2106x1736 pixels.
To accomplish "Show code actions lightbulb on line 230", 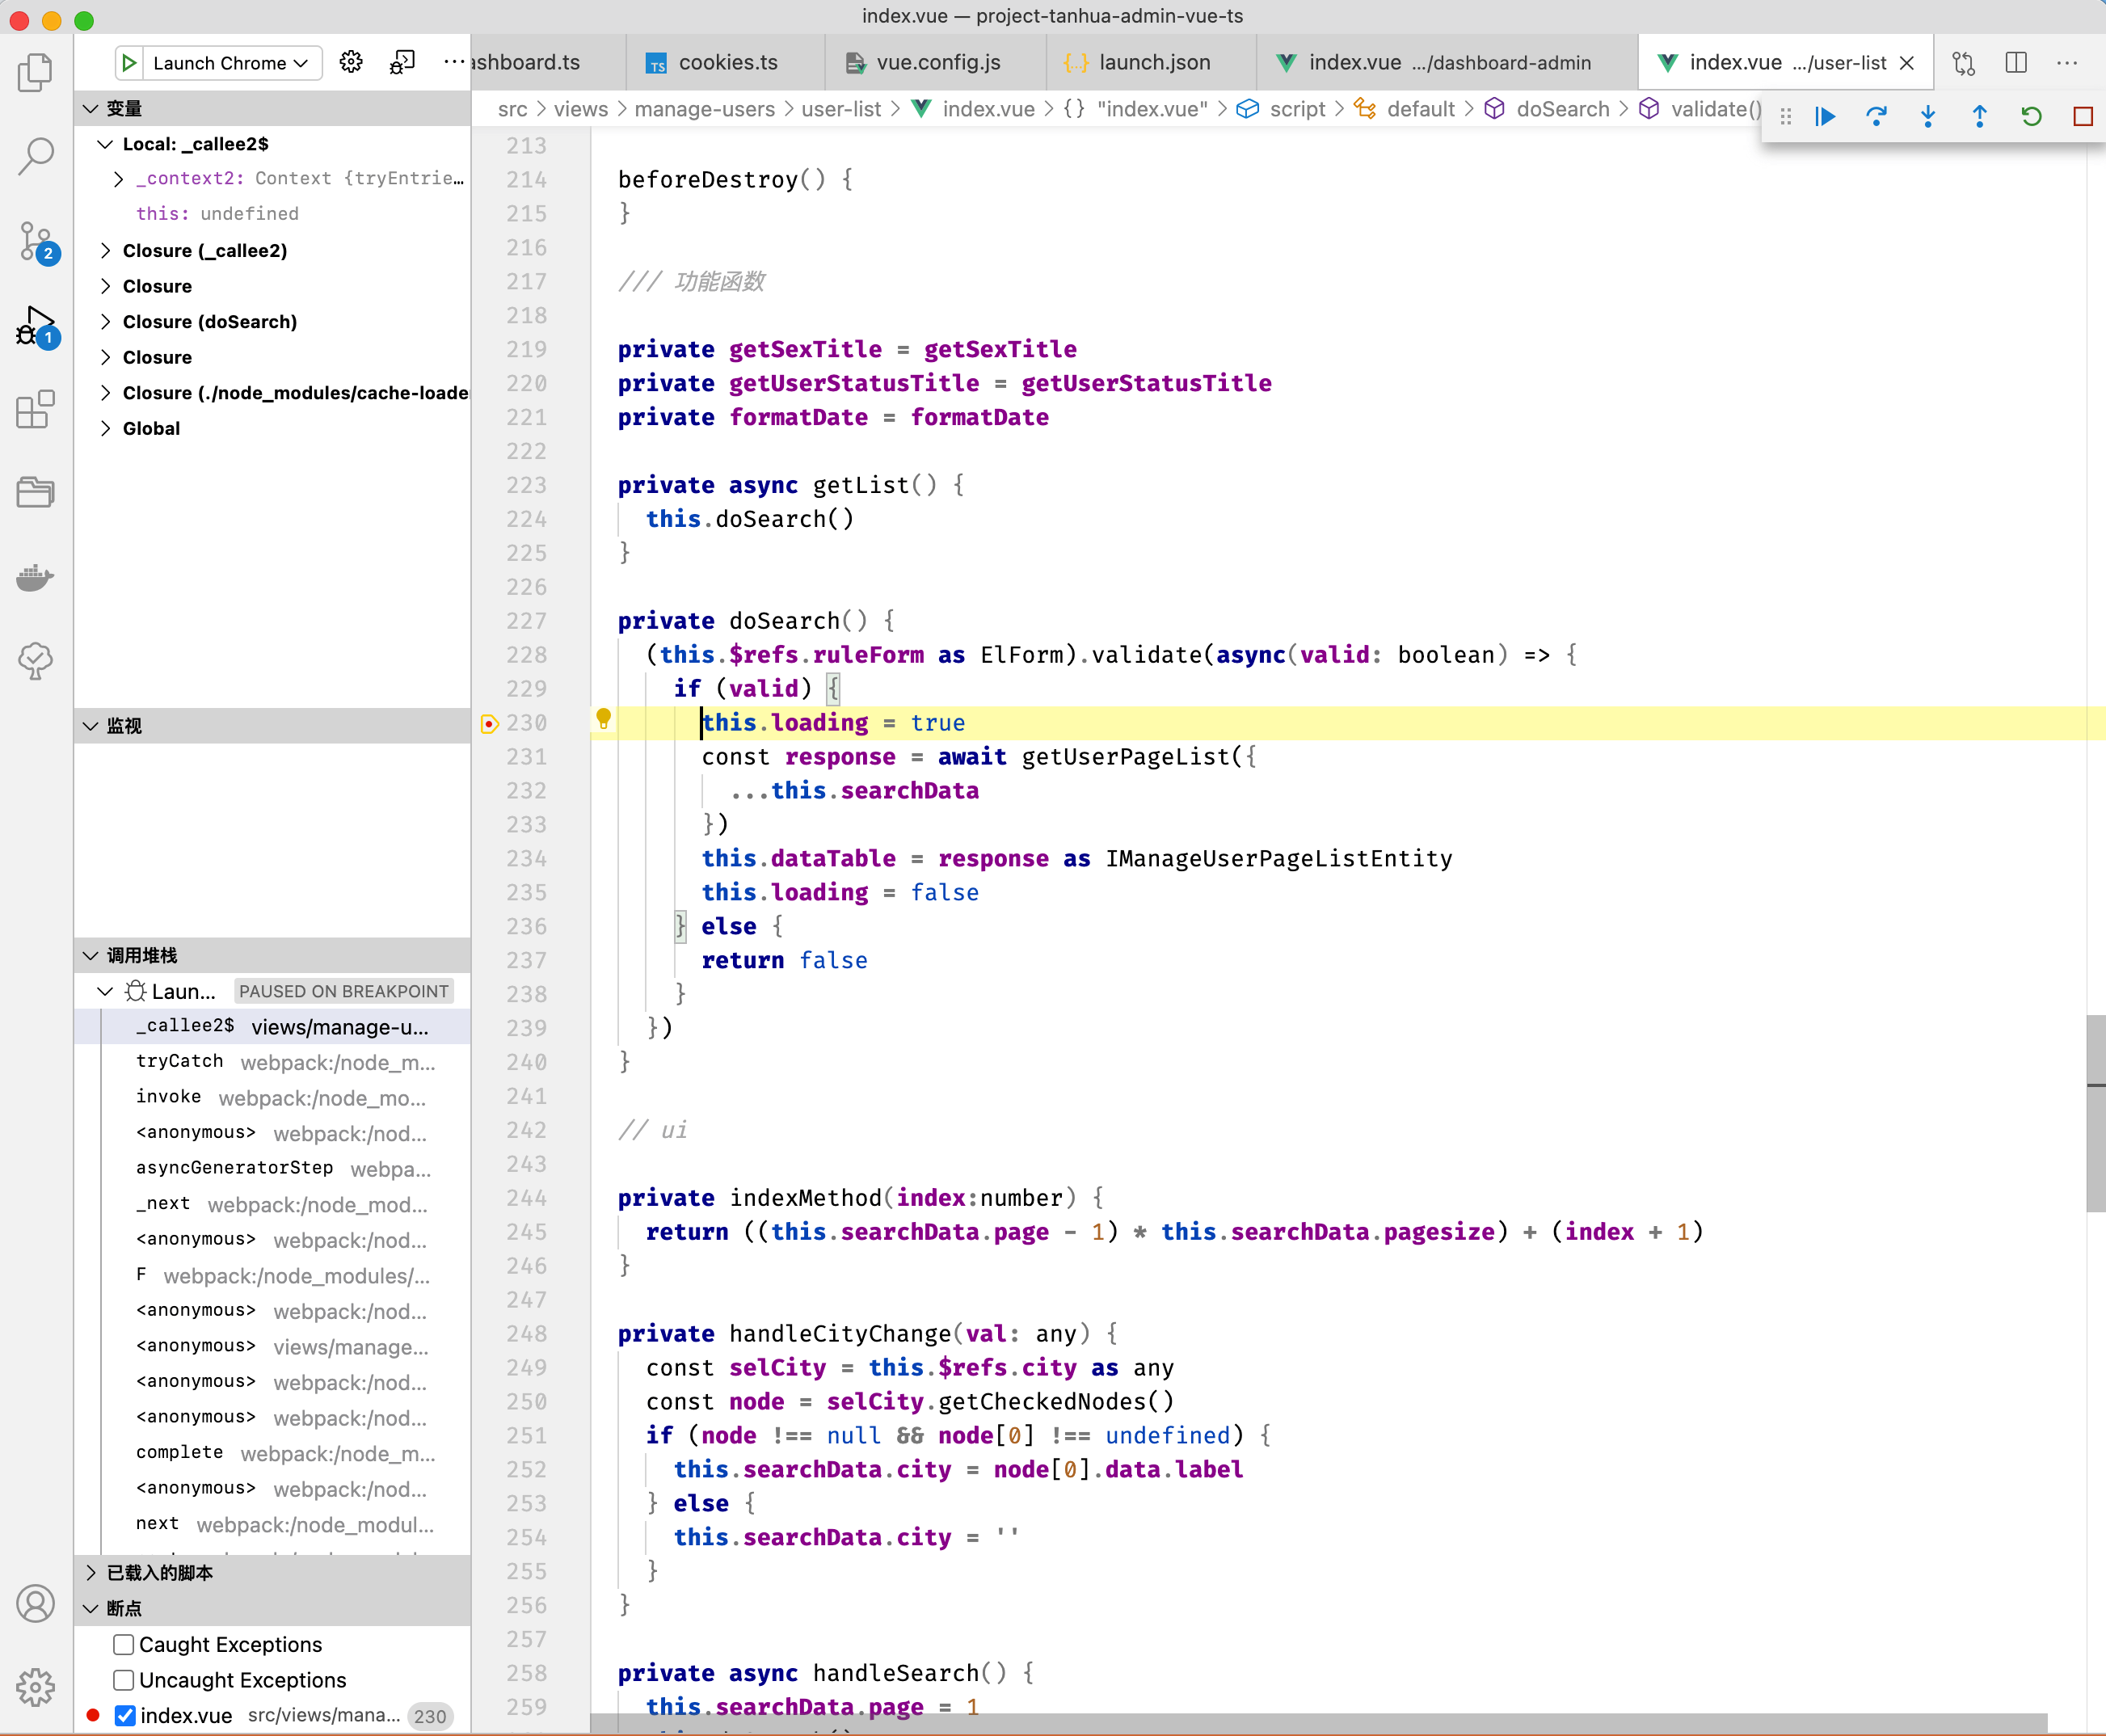I will pyautogui.click(x=603, y=718).
